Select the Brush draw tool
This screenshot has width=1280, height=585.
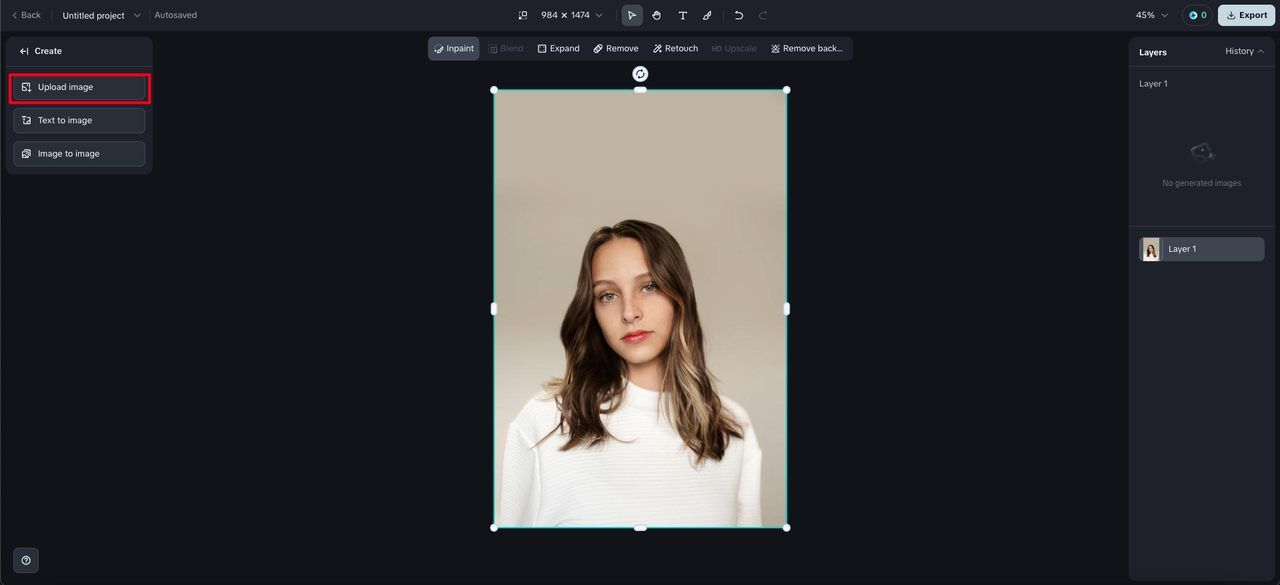707,15
